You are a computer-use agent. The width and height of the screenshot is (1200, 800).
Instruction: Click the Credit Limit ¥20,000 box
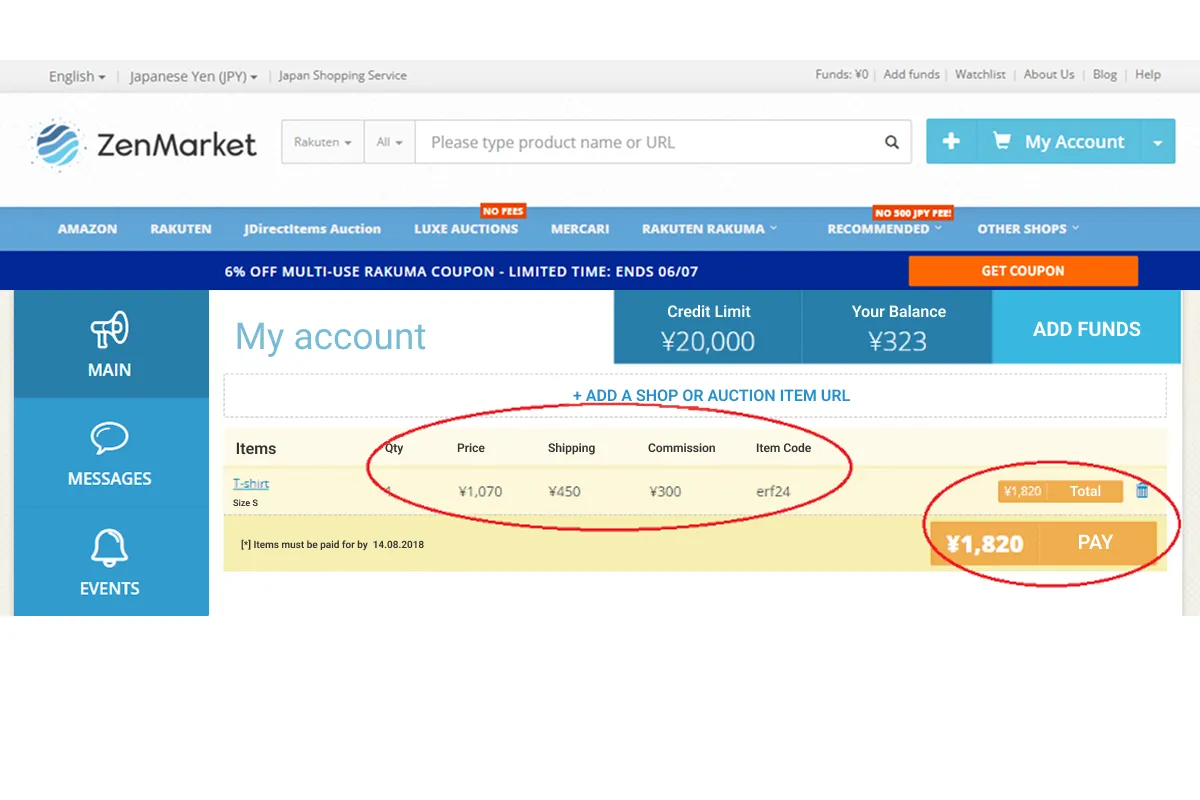[x=708, y=328]
